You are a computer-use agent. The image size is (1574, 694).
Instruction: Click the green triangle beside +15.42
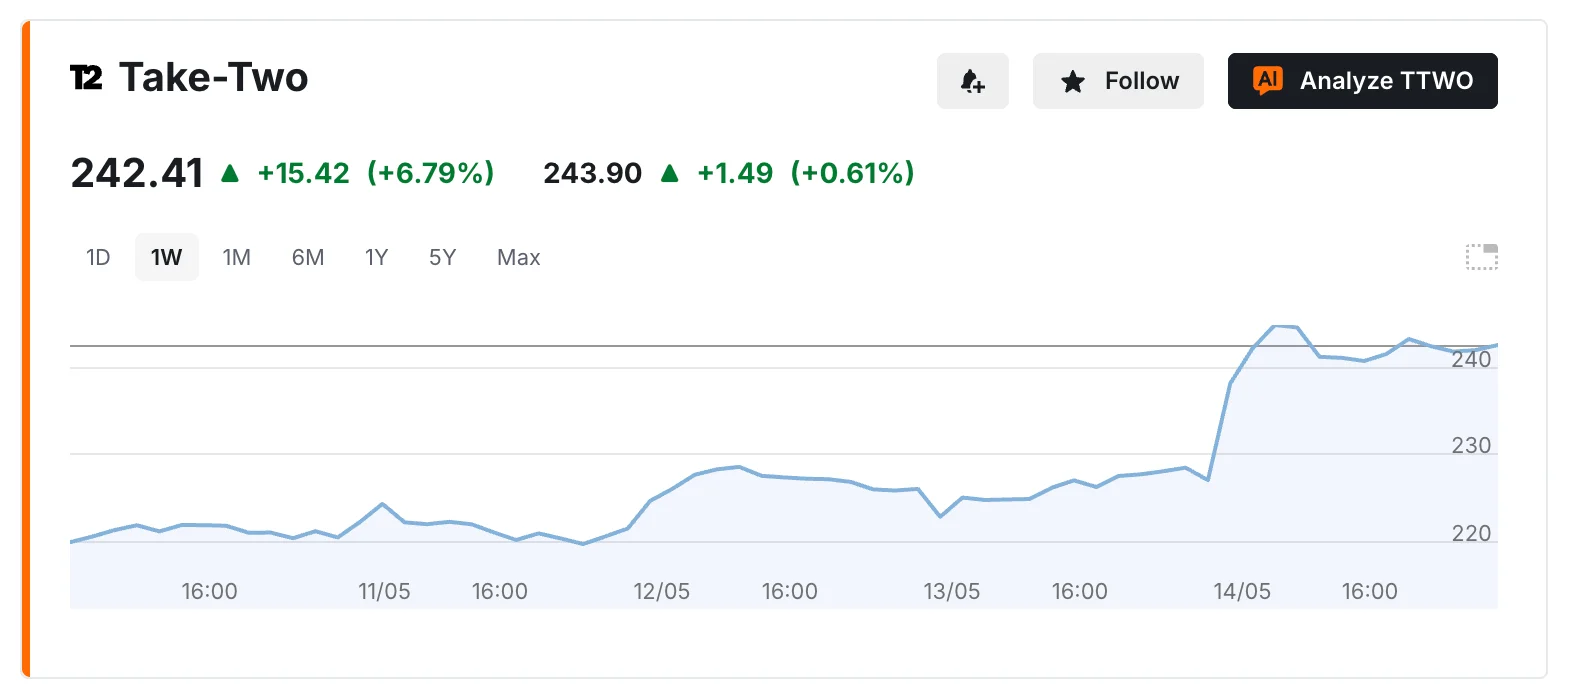click(x=230, y=173)
